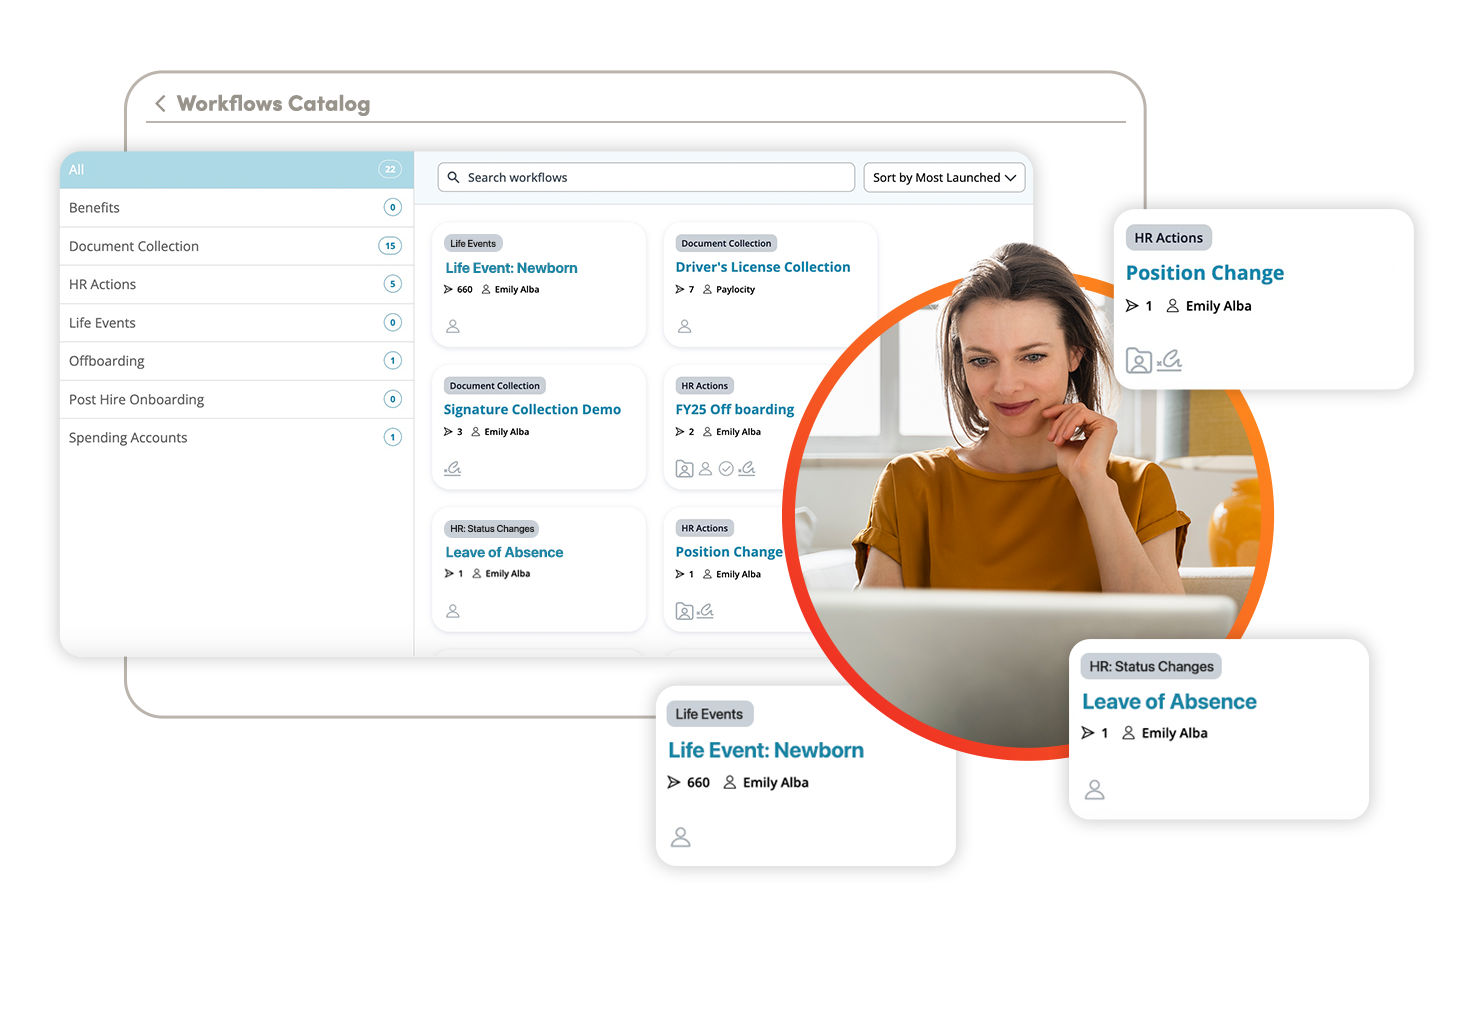Click the ID card icon on catalog Position Change card

point(684,611)
